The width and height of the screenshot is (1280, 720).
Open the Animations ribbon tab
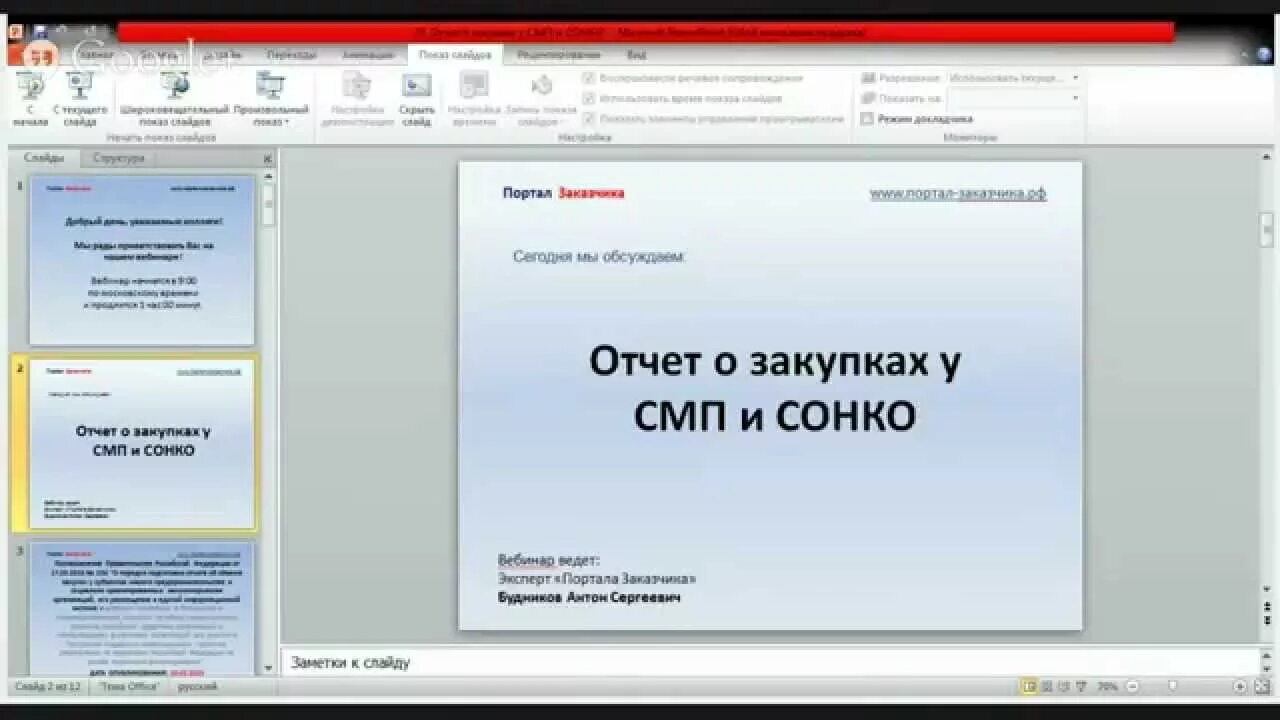[x=368, y=55]
